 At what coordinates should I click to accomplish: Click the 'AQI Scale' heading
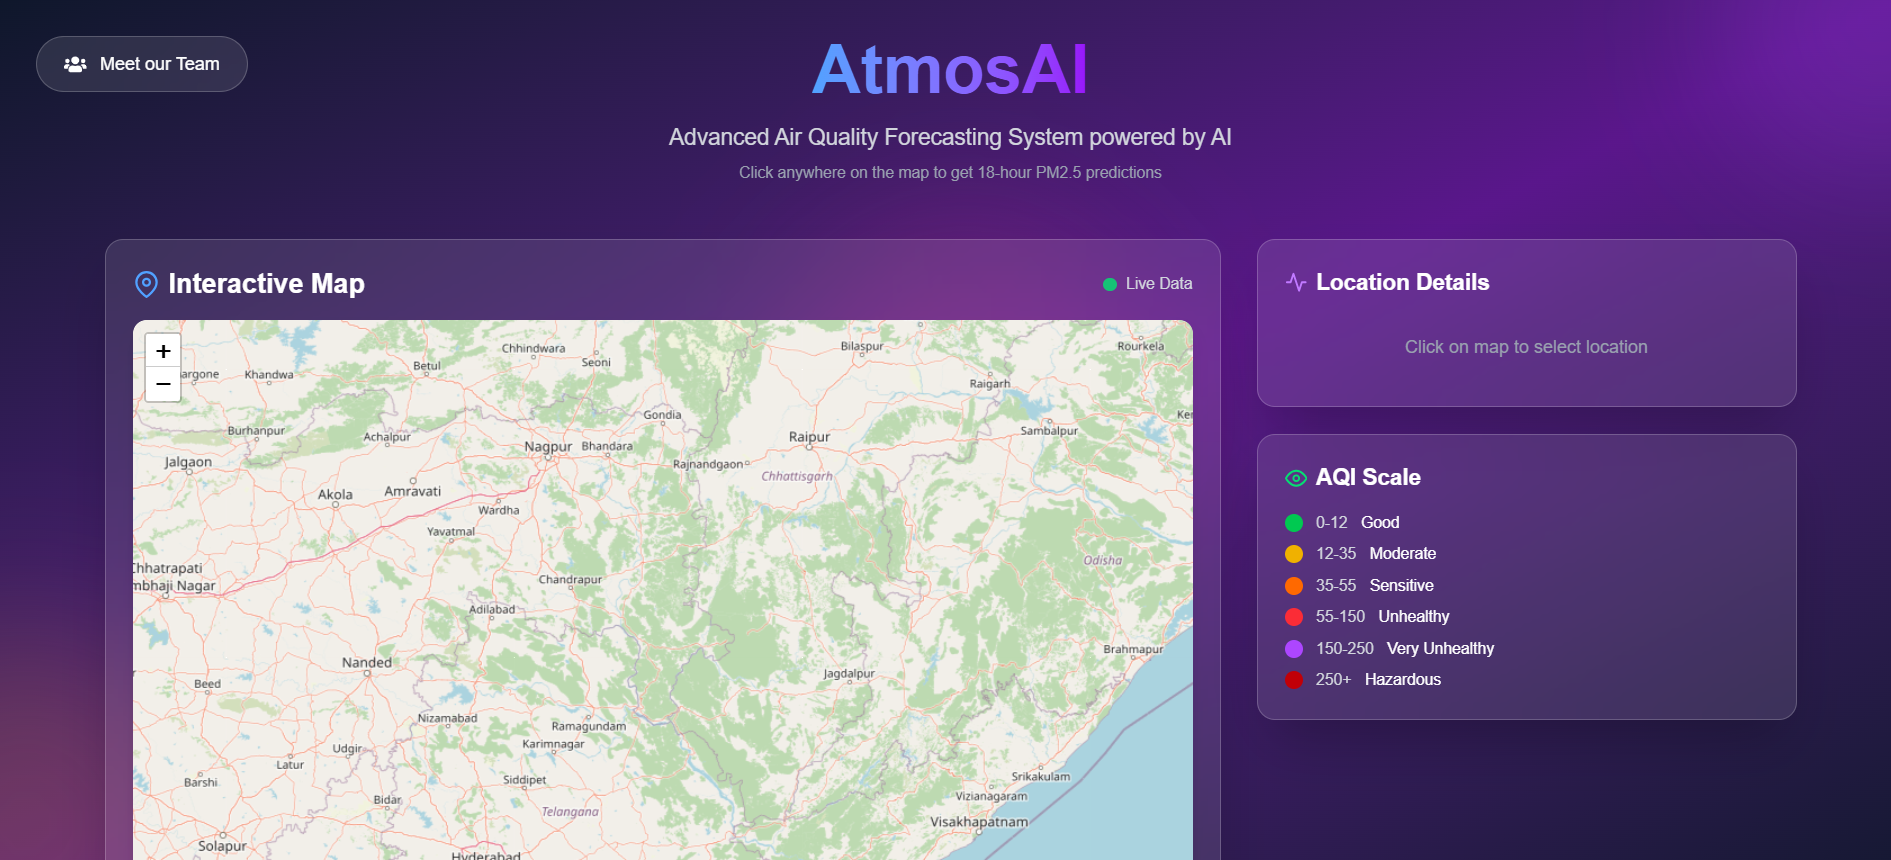tap(1368, 478)
